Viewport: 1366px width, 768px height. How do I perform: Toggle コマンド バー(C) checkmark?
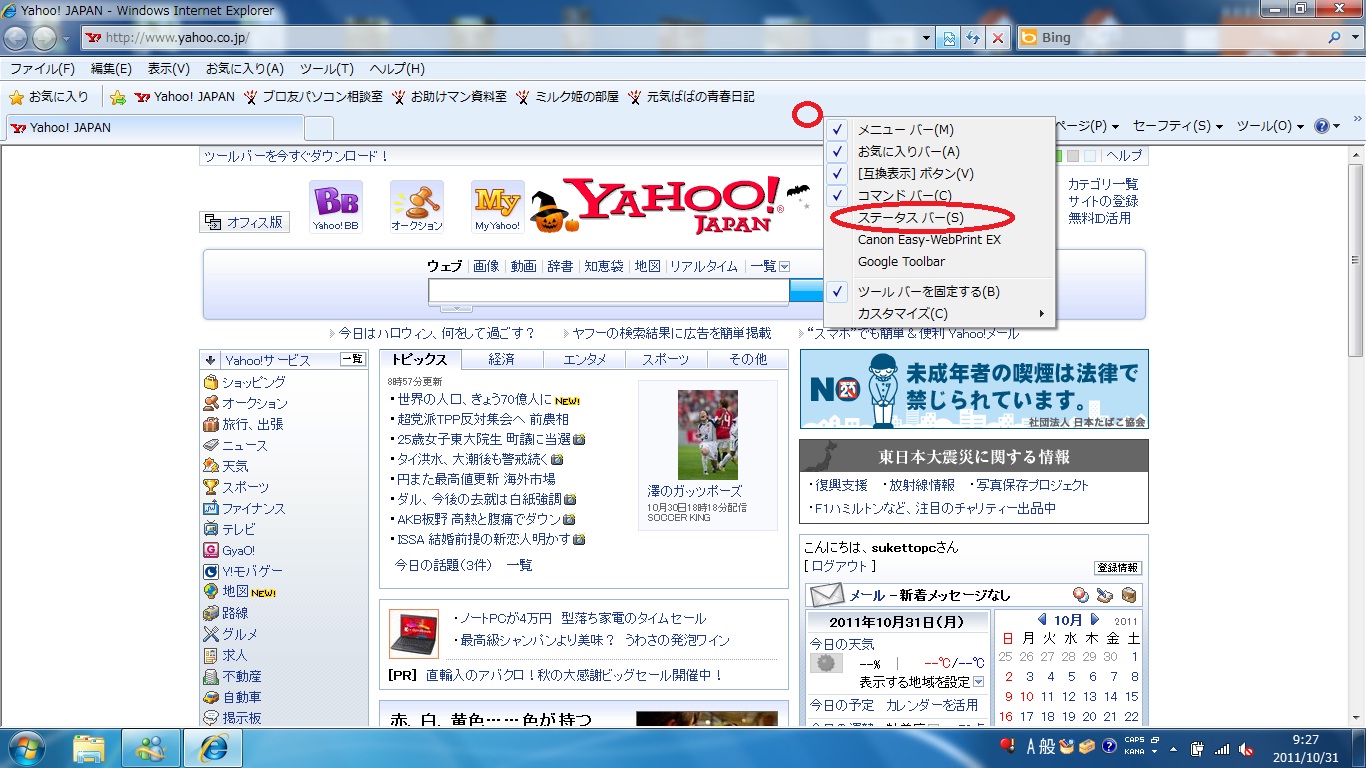click(x=838, y=196)
